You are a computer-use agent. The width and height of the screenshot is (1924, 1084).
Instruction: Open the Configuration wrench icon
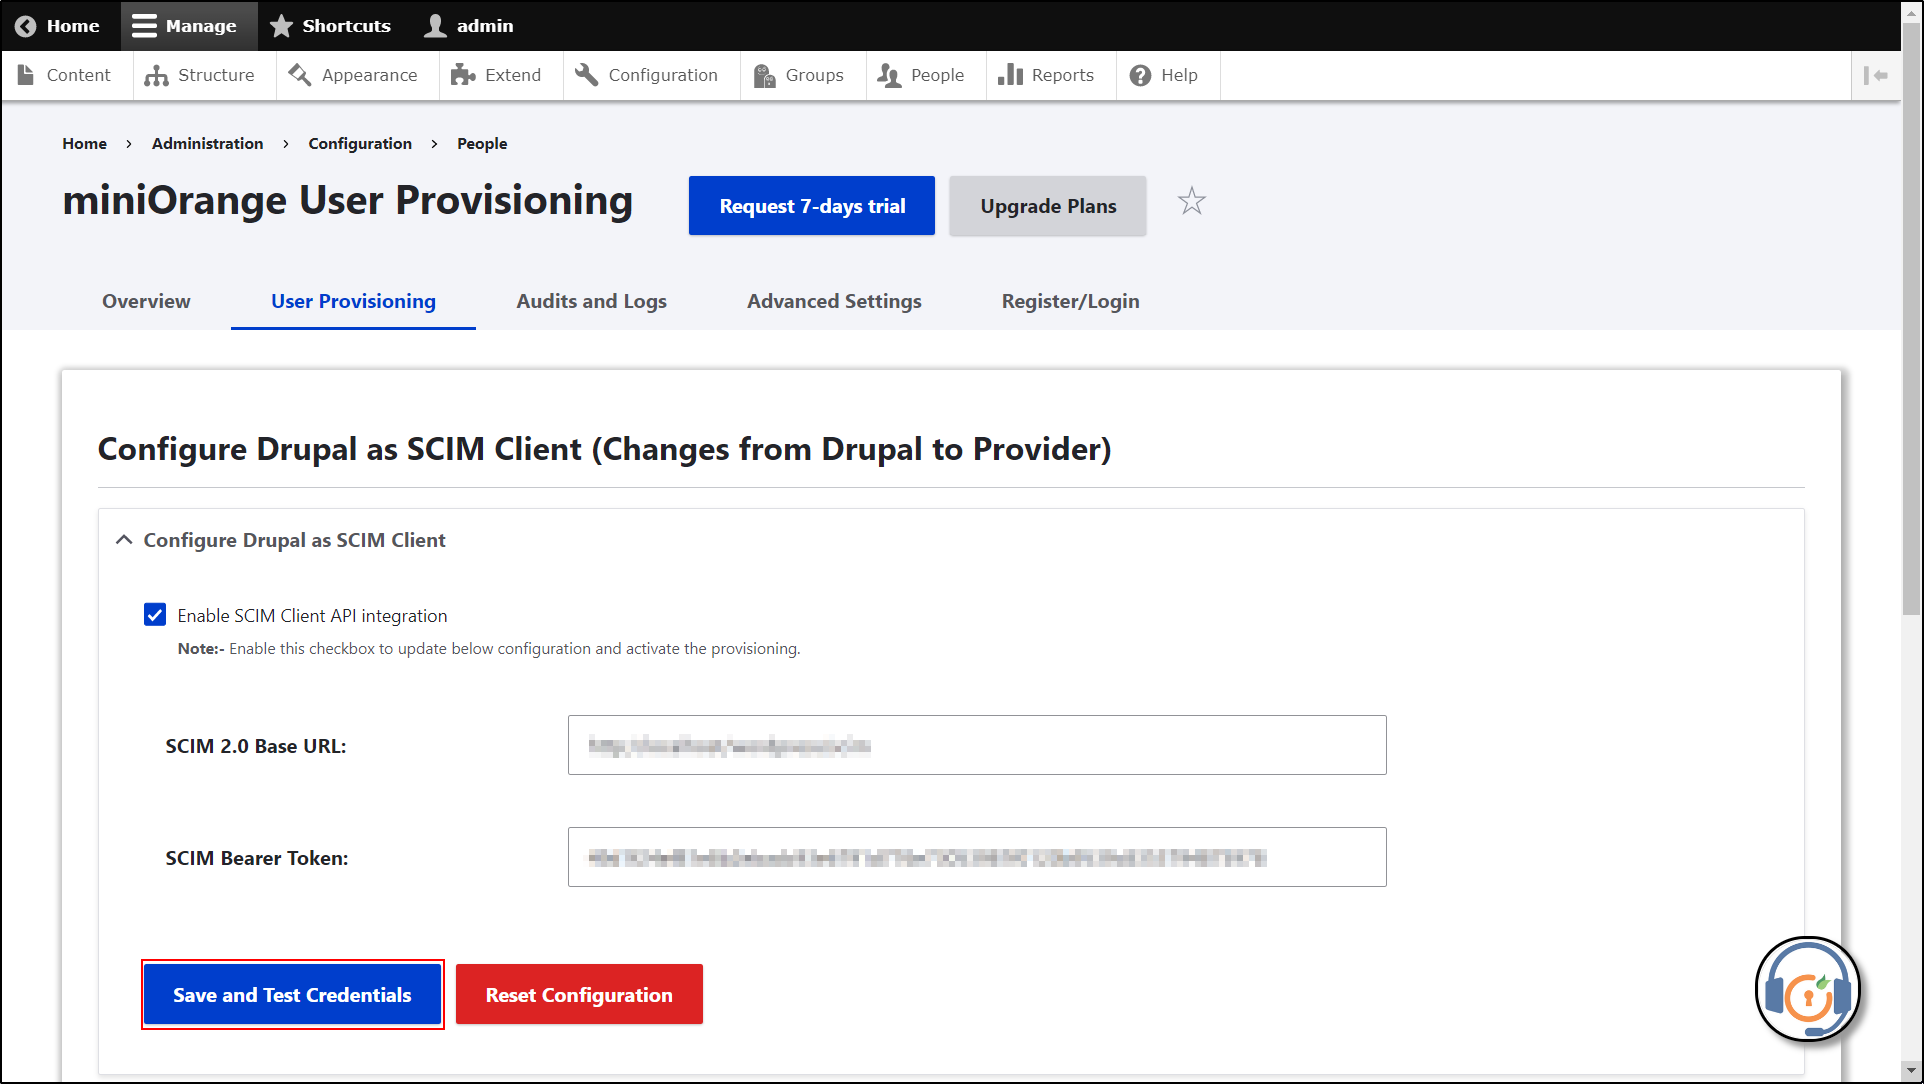click(x=586, y=74)
